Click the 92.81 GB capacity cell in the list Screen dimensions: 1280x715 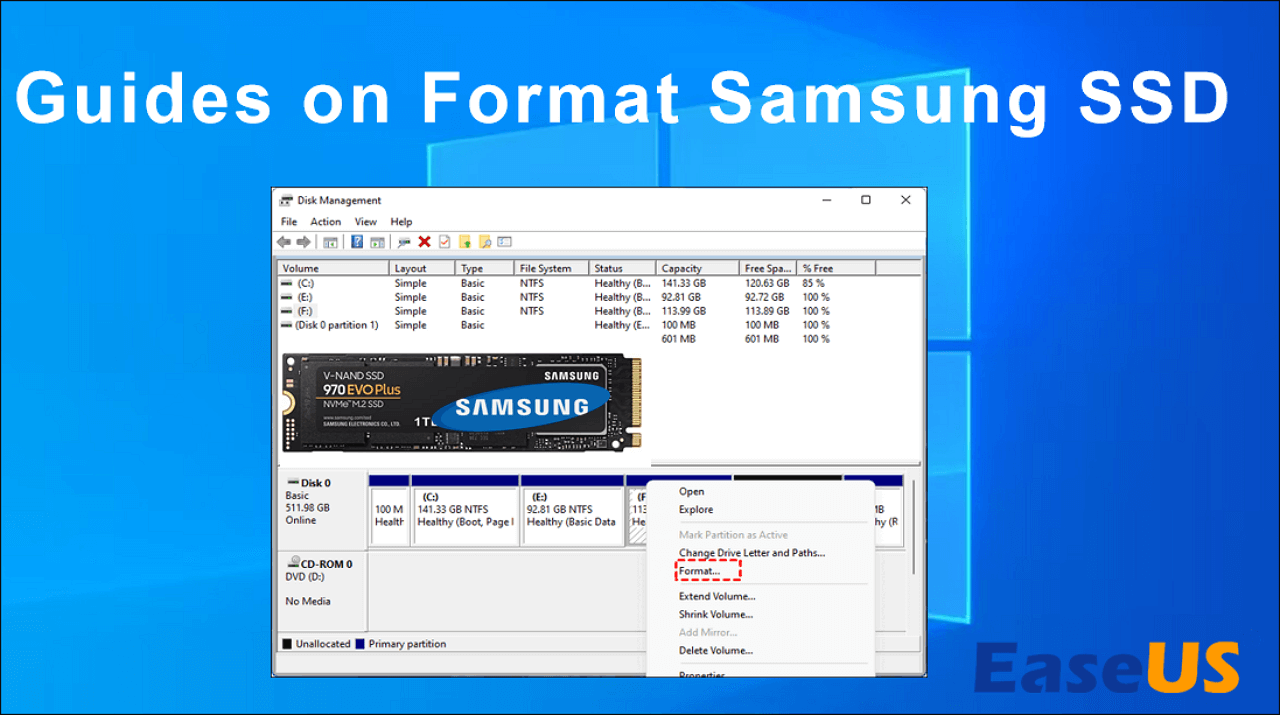pos(681,298)
